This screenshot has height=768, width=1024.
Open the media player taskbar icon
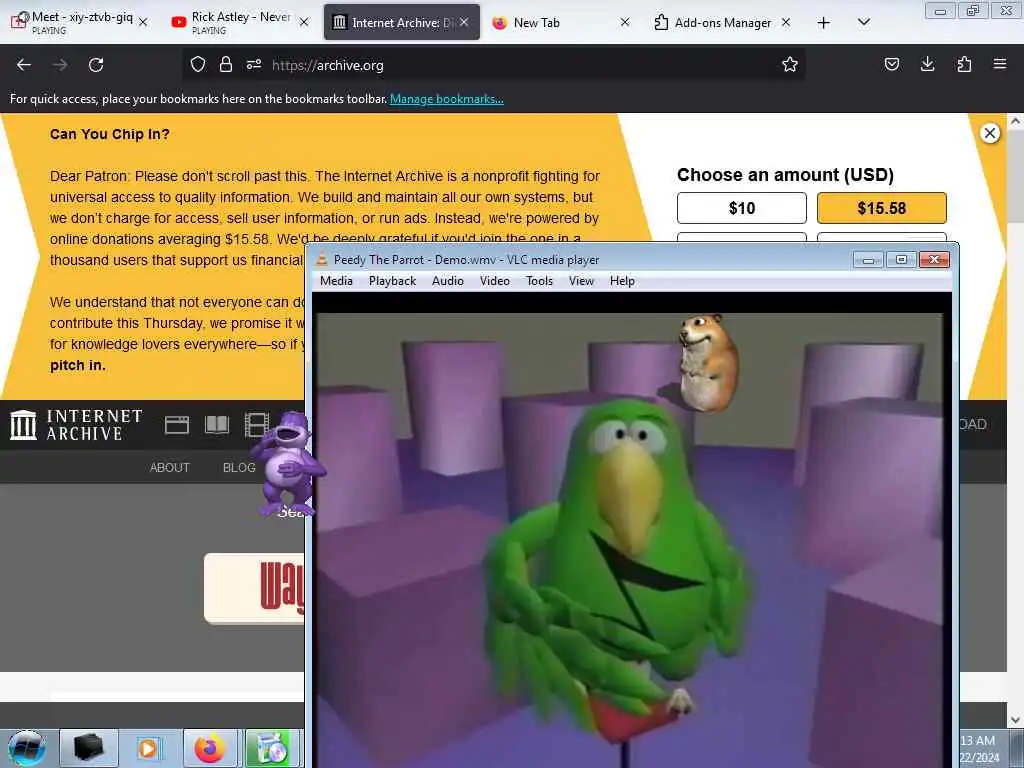pos(148,748)
